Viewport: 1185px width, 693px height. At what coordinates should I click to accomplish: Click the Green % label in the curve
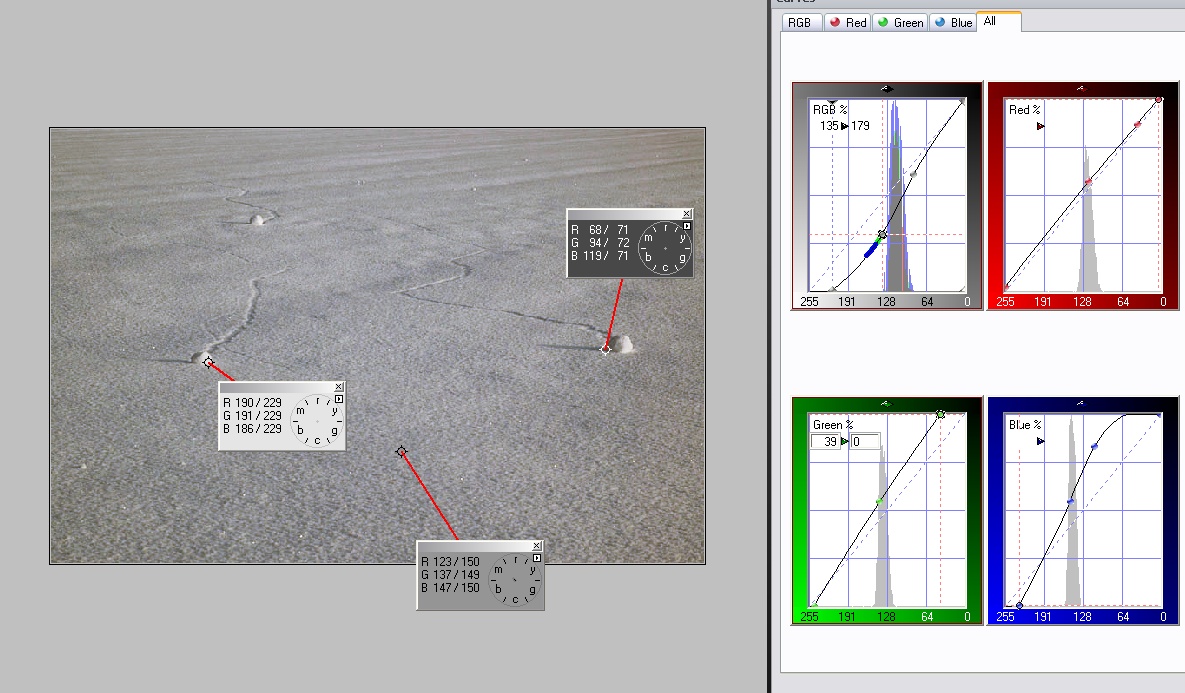833,425
